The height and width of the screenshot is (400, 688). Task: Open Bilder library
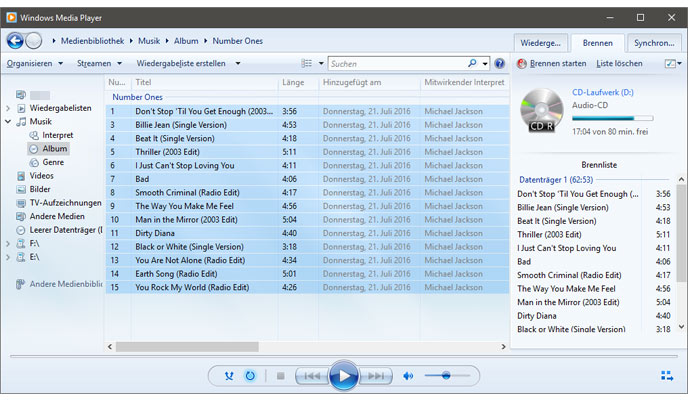(x=39, y=189)
